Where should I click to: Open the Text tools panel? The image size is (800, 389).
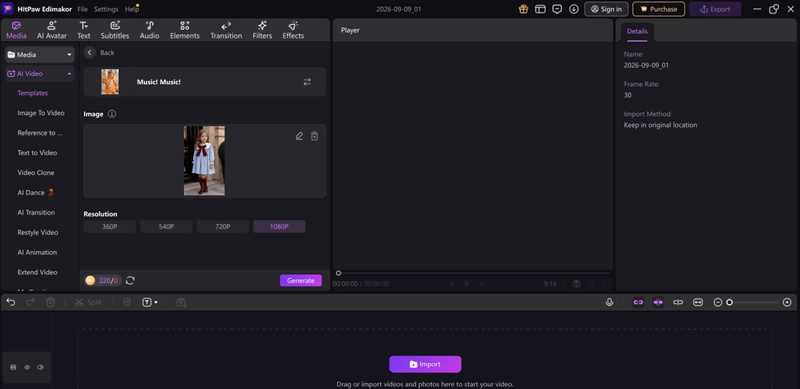84,30
